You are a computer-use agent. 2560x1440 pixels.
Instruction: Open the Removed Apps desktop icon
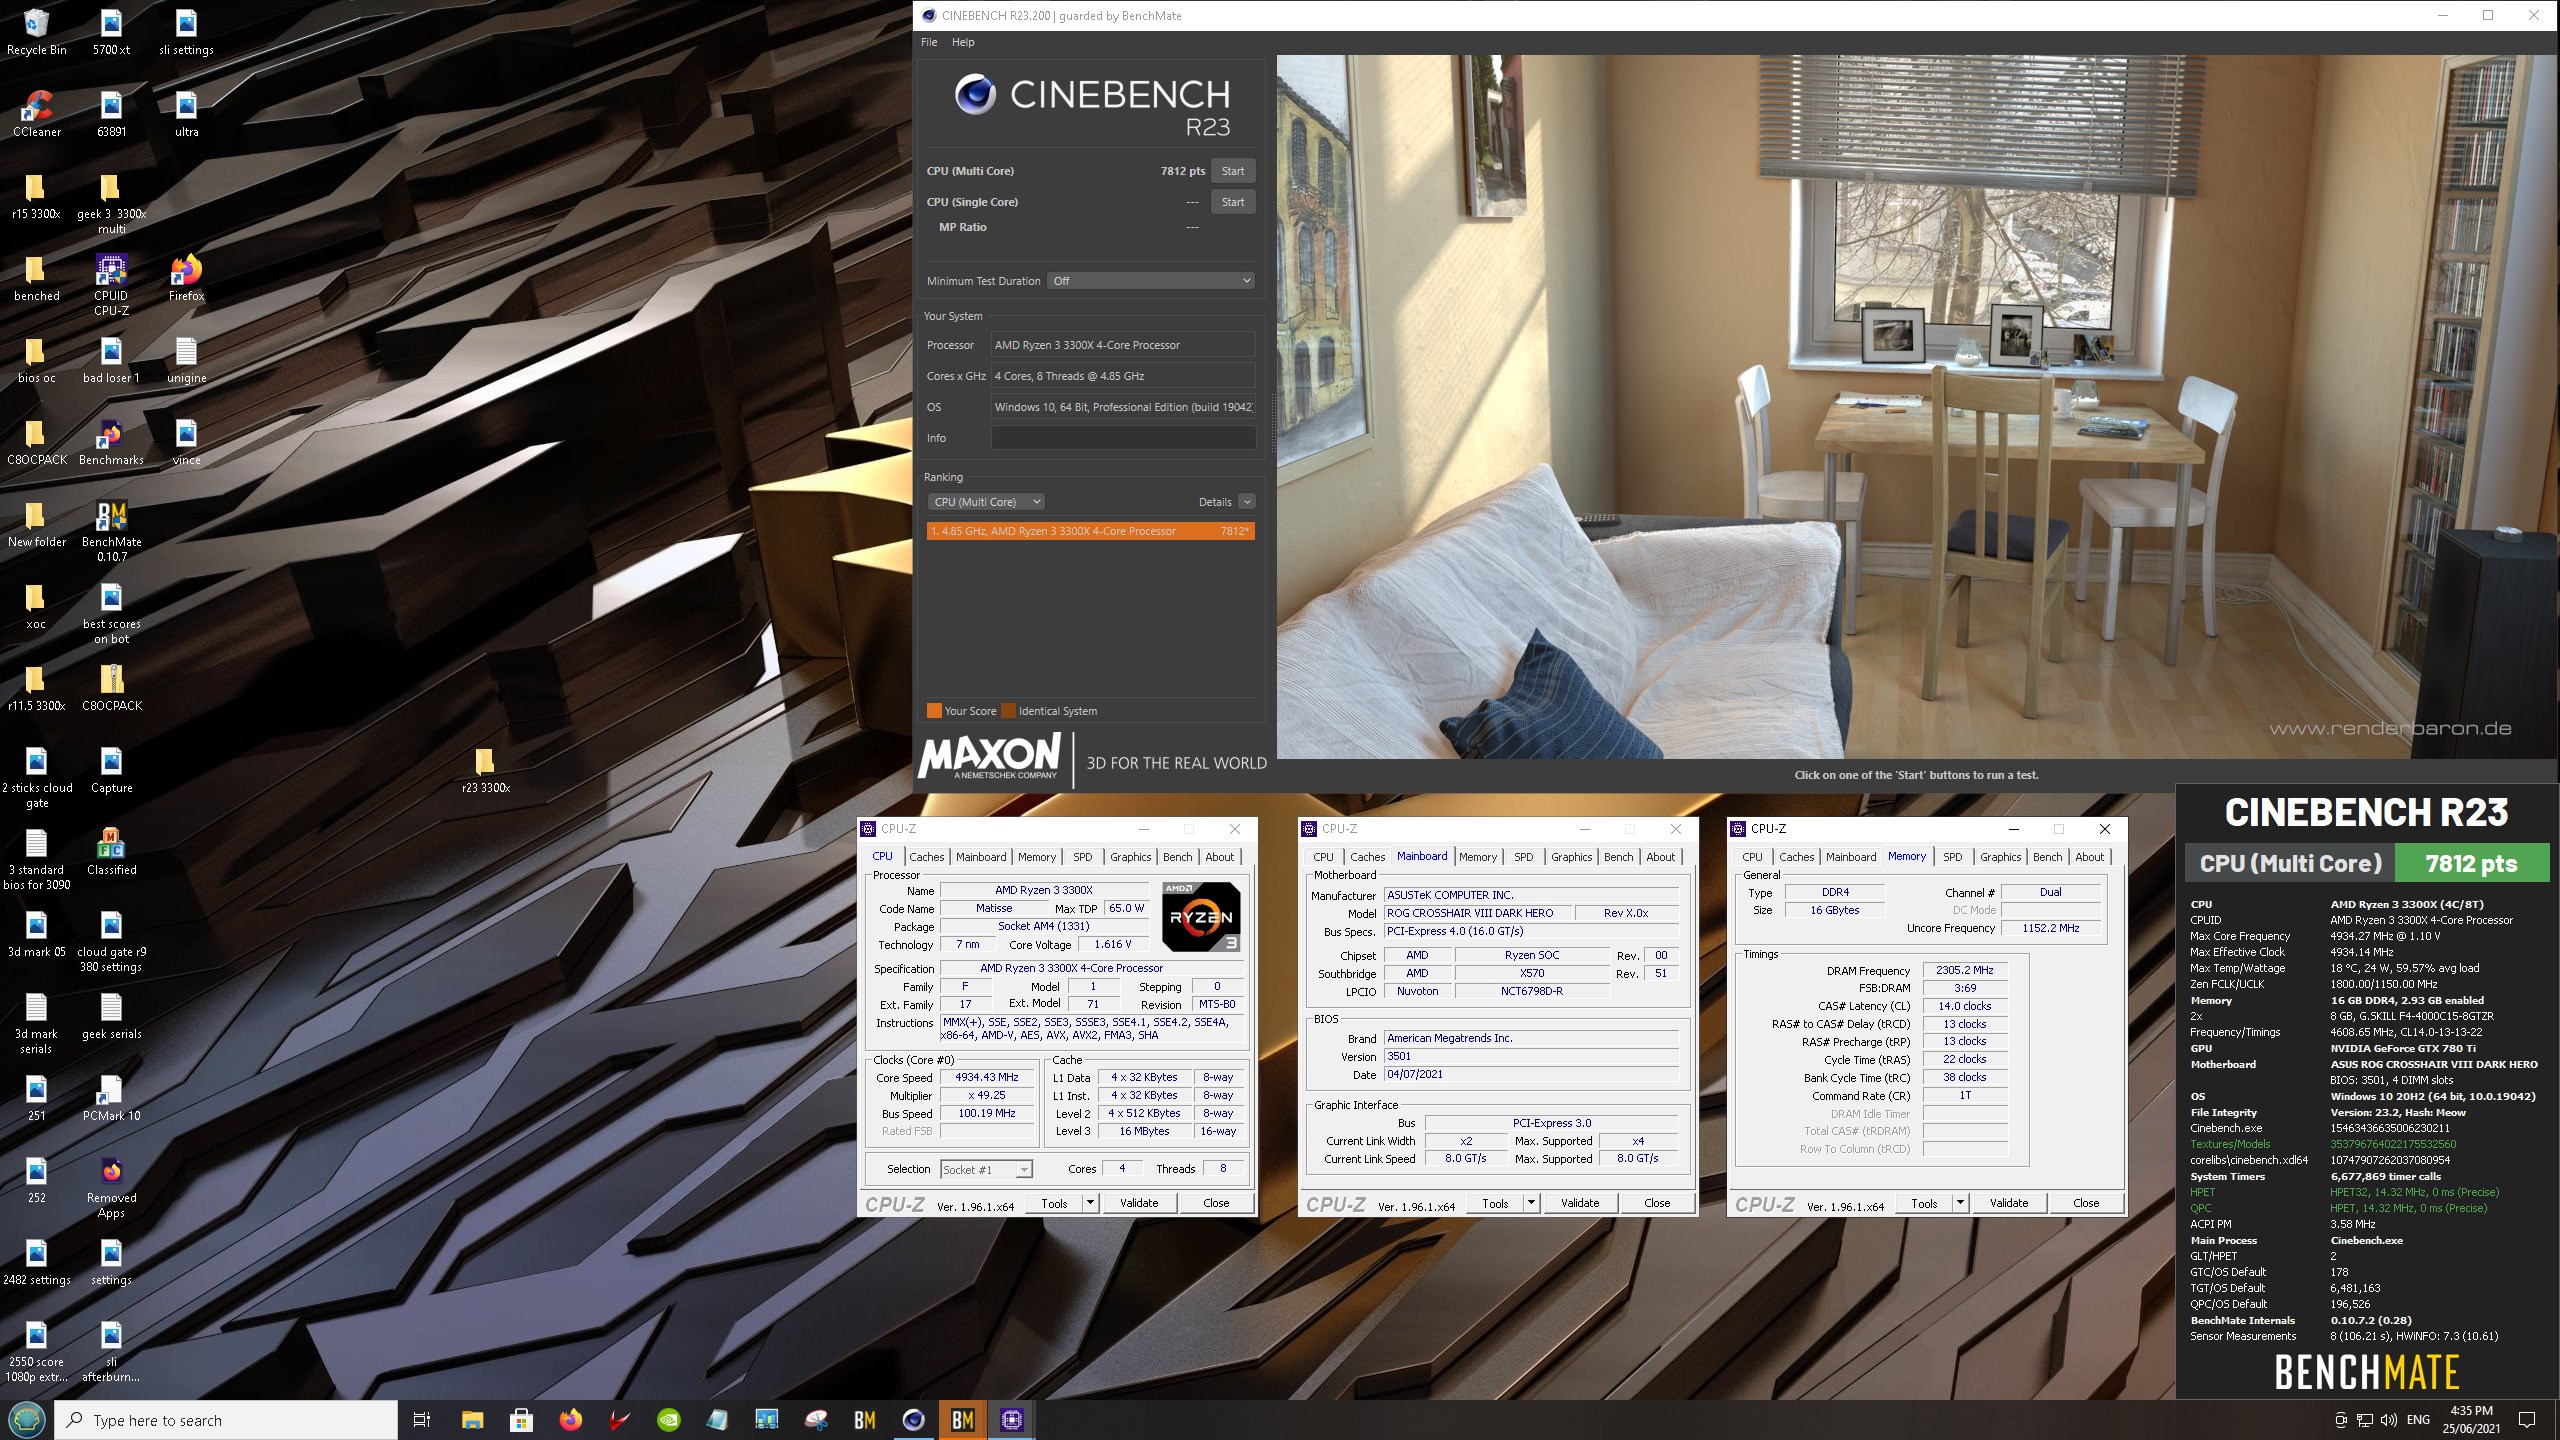111,1188
